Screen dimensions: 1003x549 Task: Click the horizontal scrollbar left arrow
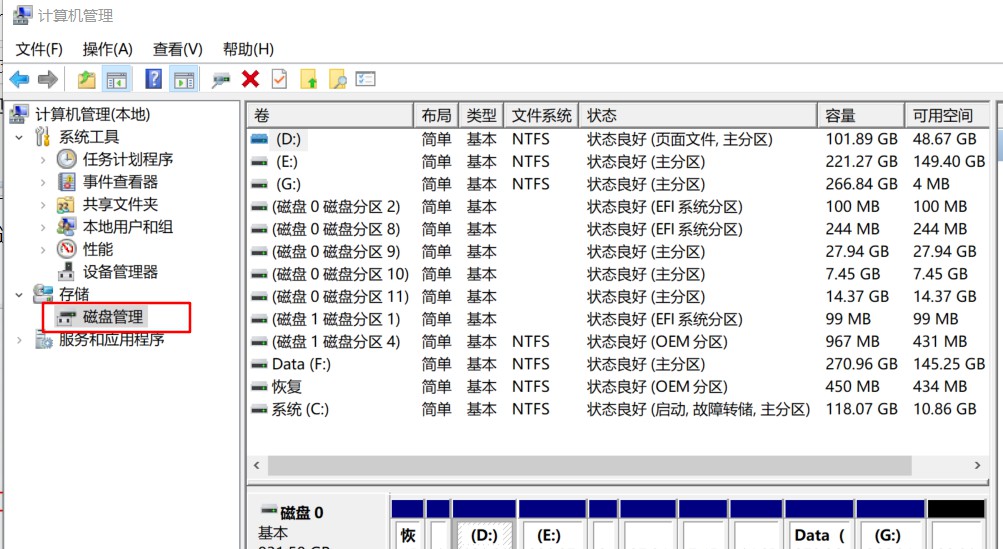coord(257,465)
